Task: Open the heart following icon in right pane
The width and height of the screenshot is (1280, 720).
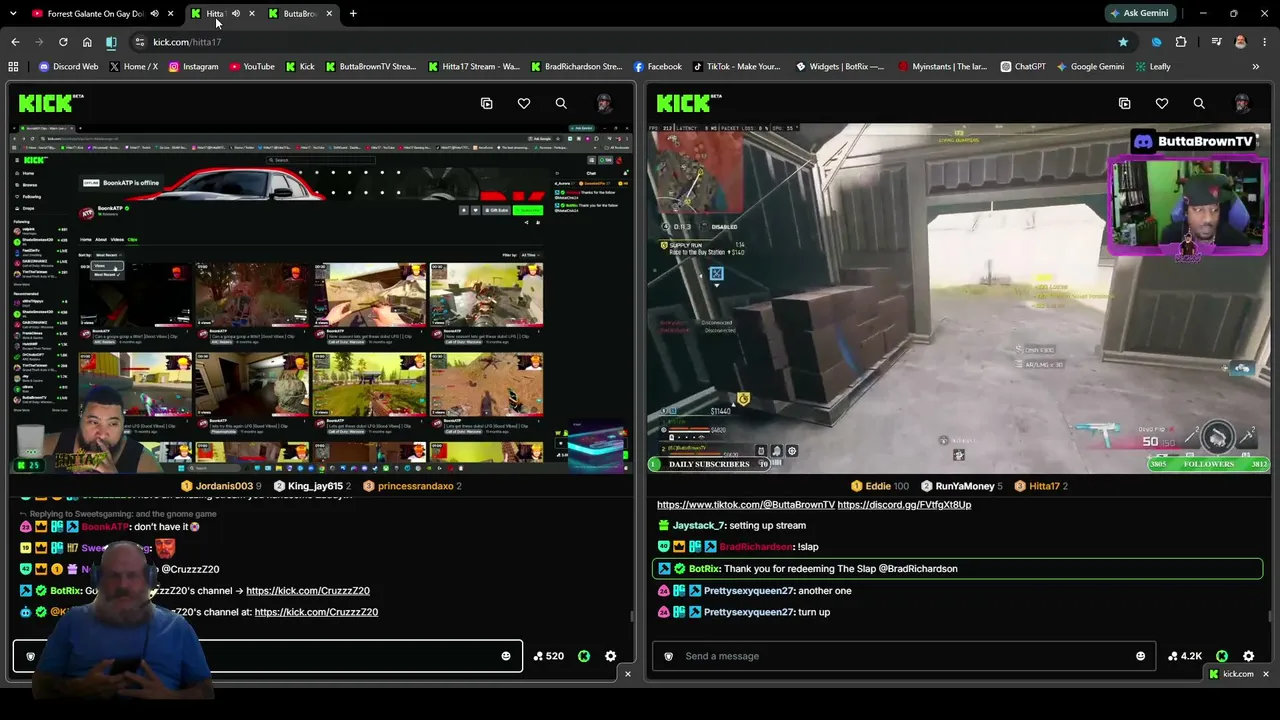Action: click(x=1162, y=103)
